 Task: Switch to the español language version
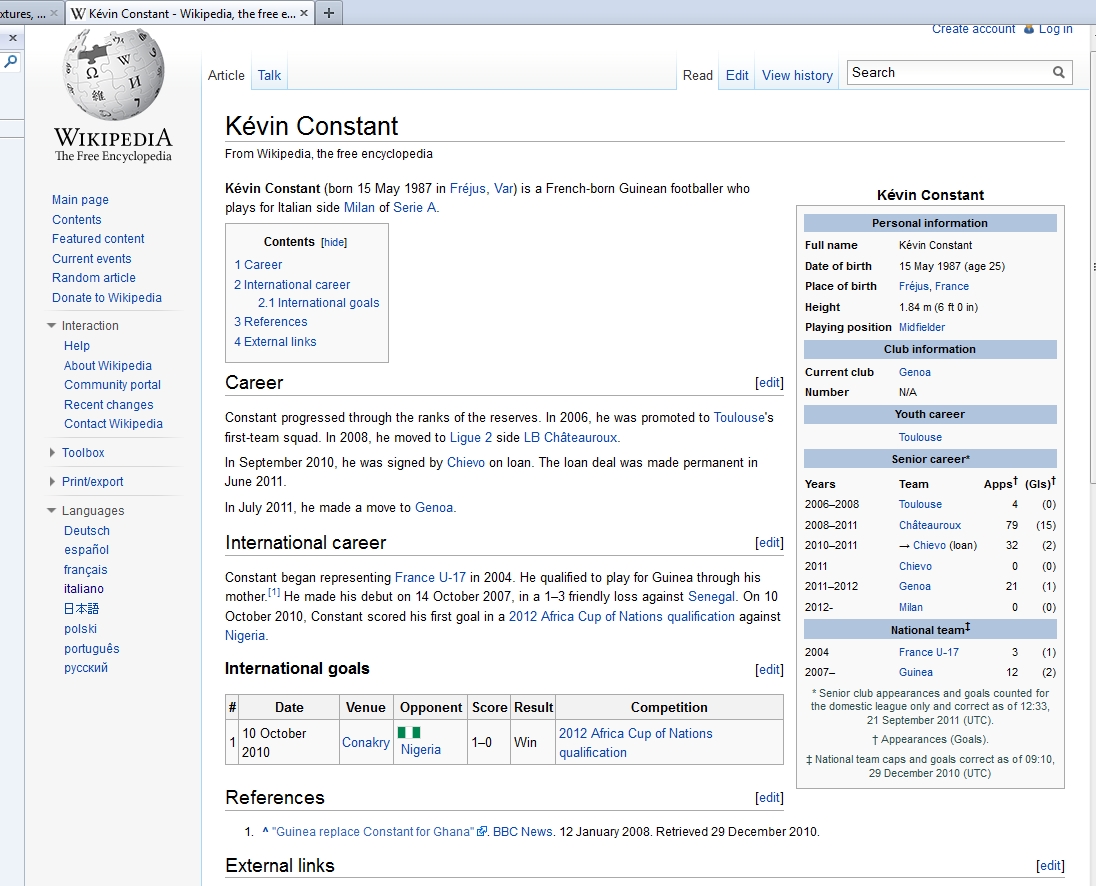[87, 550]
